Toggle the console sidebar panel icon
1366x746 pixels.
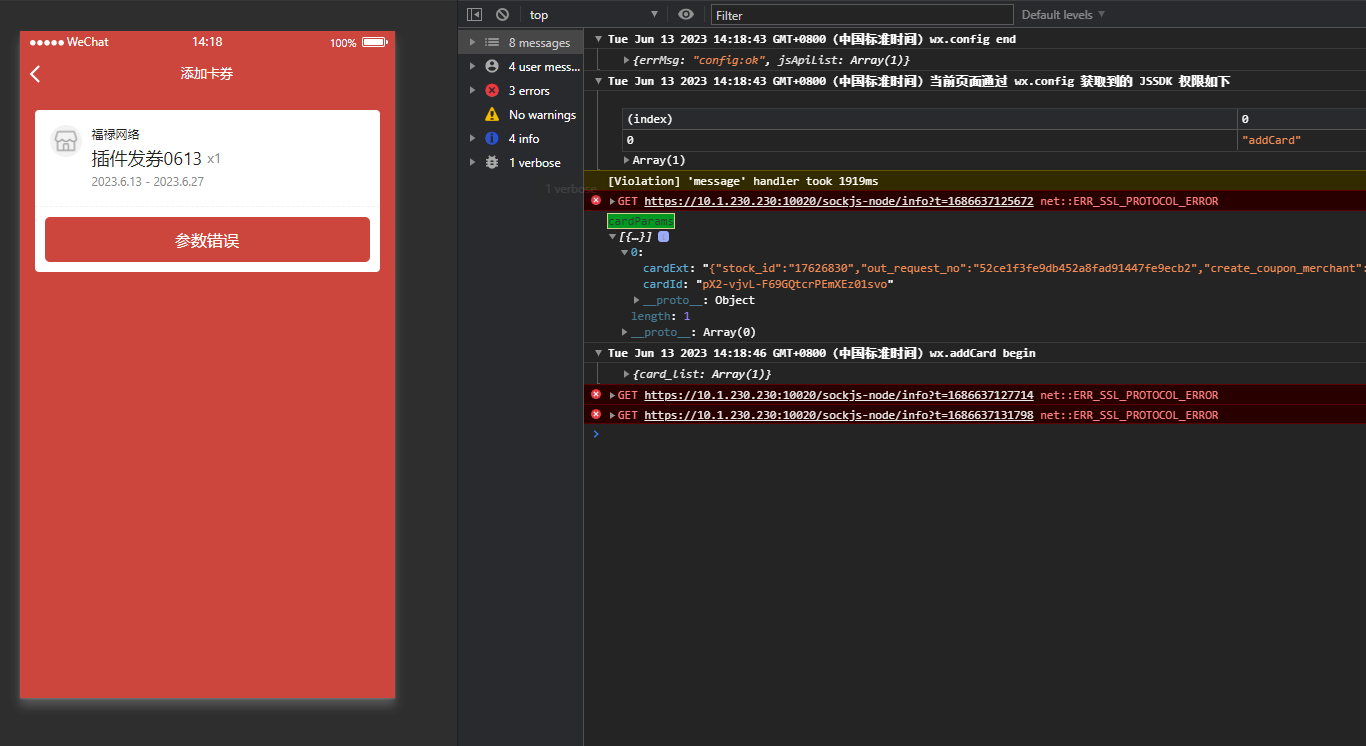[x=475, y=15]
